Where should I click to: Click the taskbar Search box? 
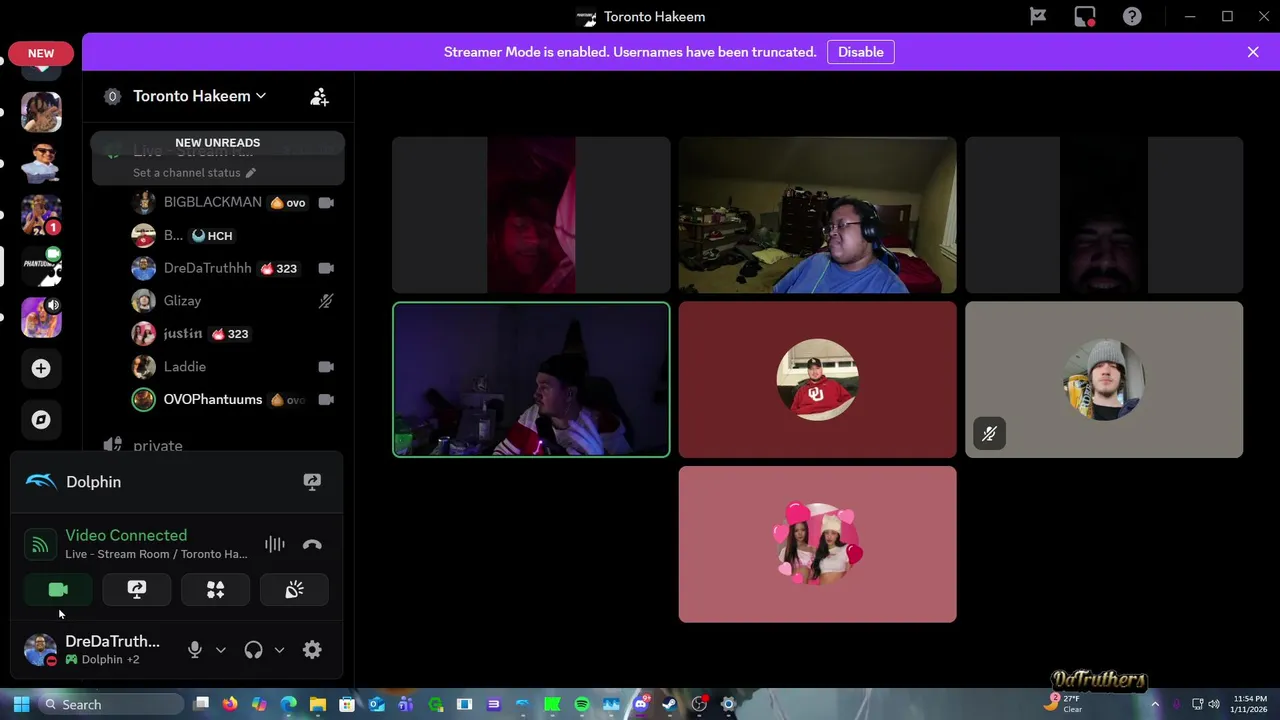[x=110, y=704]
